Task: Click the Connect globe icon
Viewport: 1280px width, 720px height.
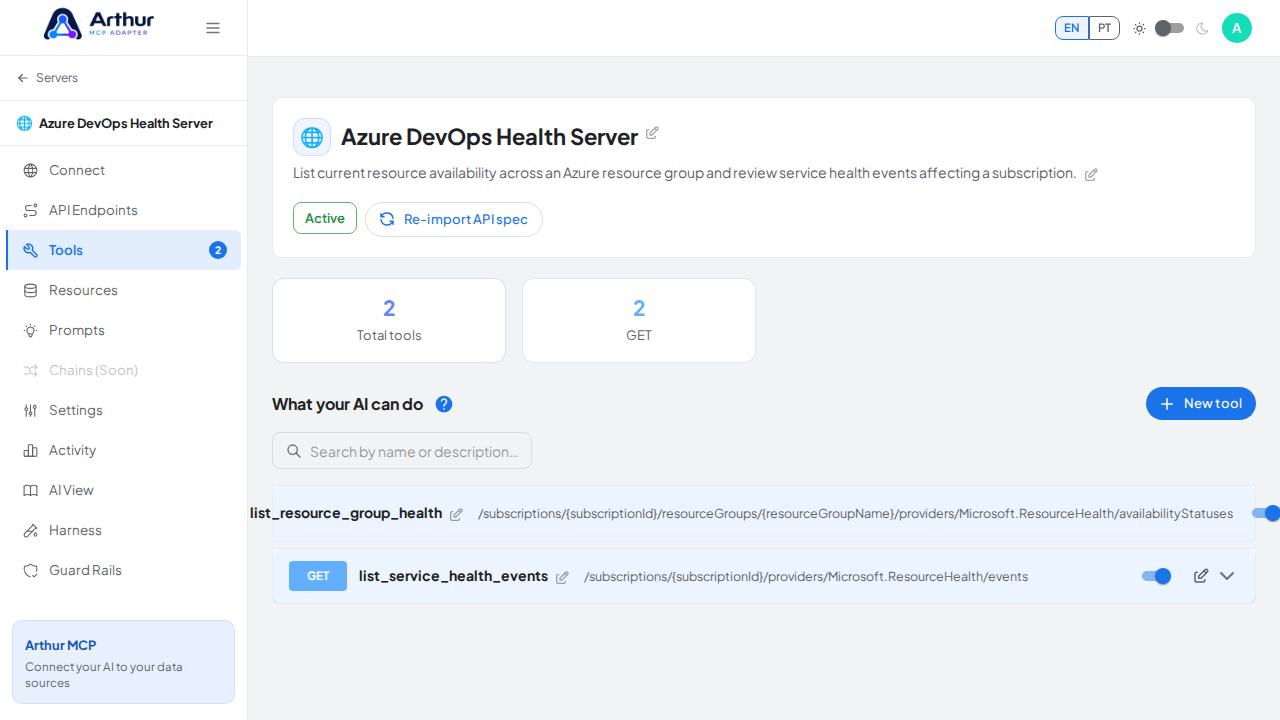Action: pos(30,170)
